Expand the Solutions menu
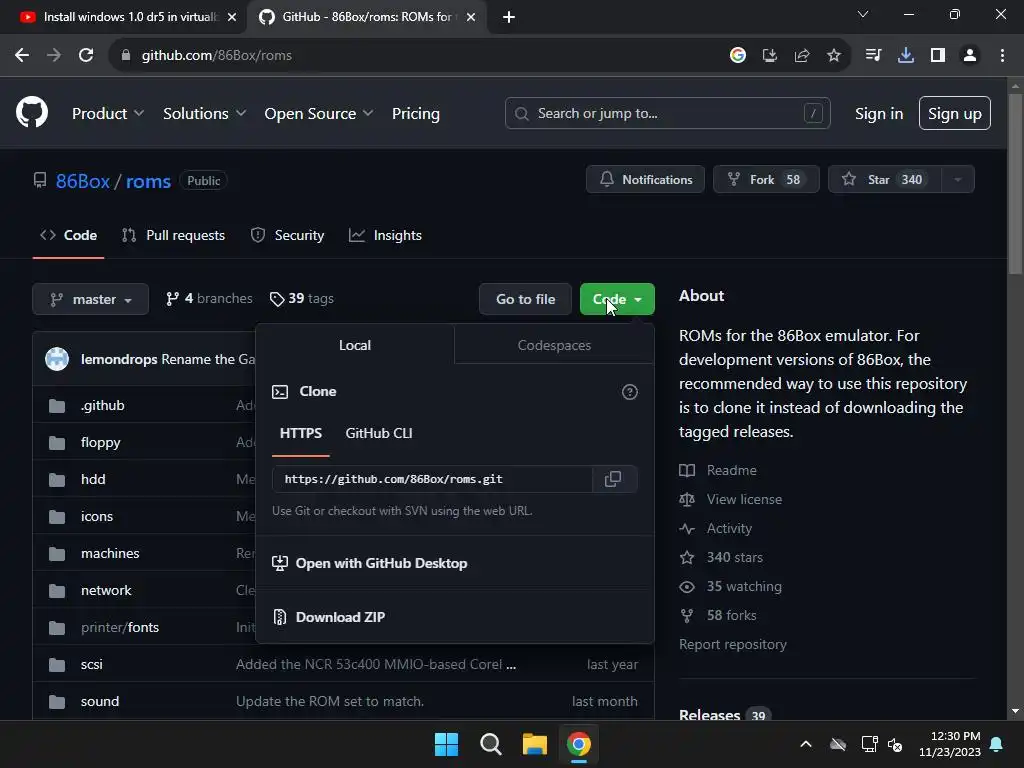 coord(204,114)
